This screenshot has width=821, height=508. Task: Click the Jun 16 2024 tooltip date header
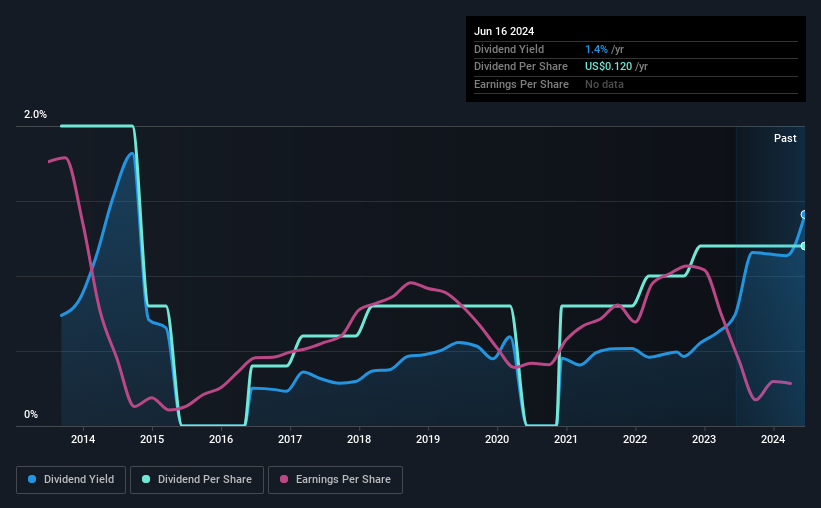pos(504,31)
